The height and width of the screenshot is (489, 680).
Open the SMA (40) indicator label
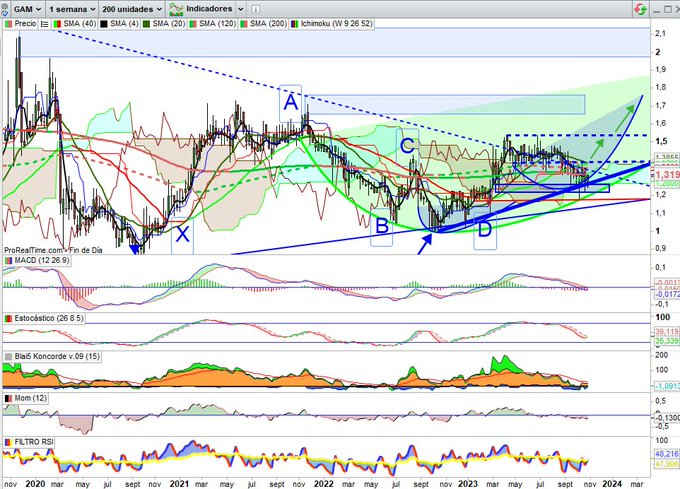79,23
